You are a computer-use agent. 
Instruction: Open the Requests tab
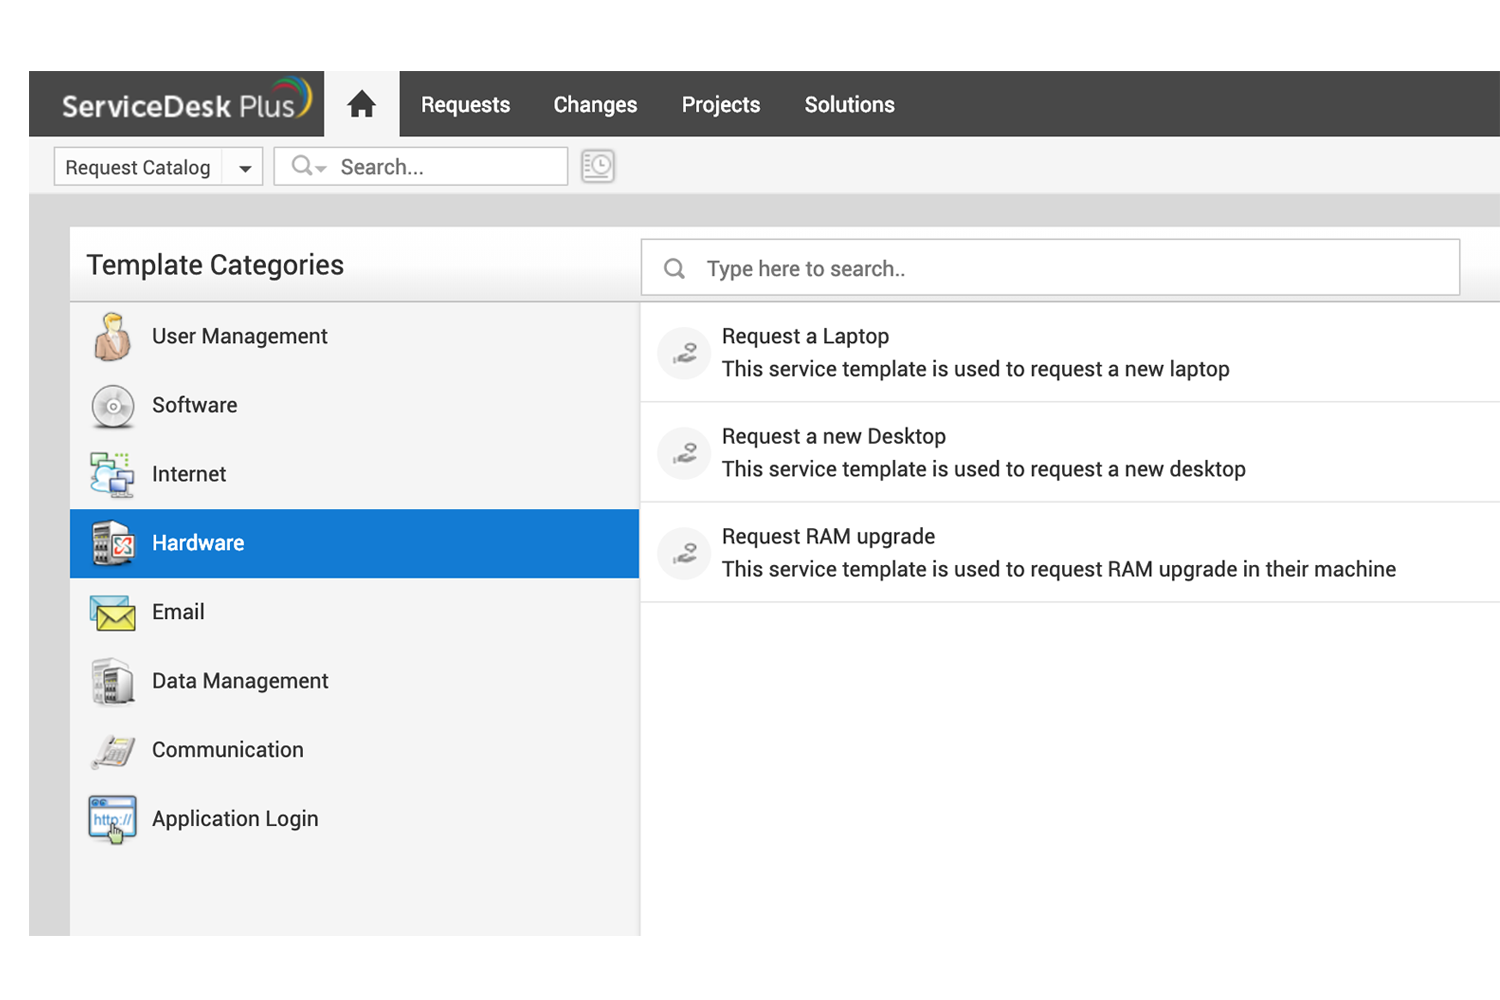click(465, 104)
